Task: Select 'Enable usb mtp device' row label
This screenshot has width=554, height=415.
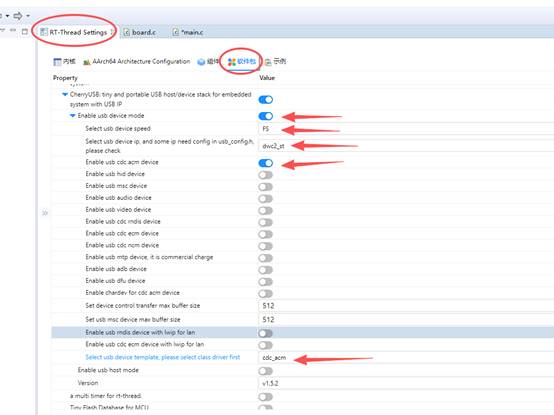Action: 149,257
